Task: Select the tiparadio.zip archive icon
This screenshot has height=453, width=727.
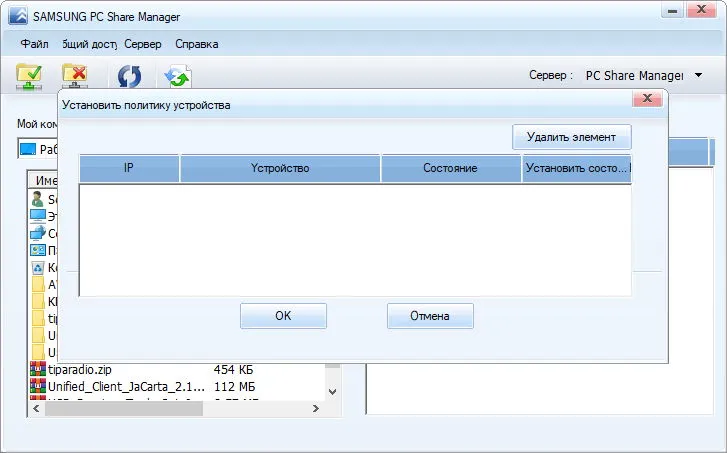Action: click(38, 369)
